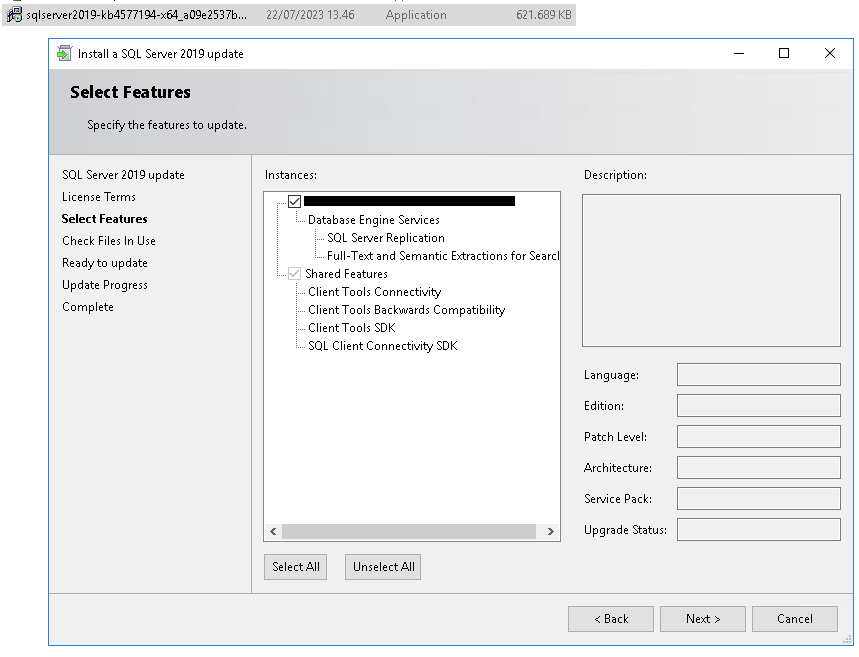Select Database Engine Services tree item
This screenshot has height=657, width=859.
[x=374, y=220]
